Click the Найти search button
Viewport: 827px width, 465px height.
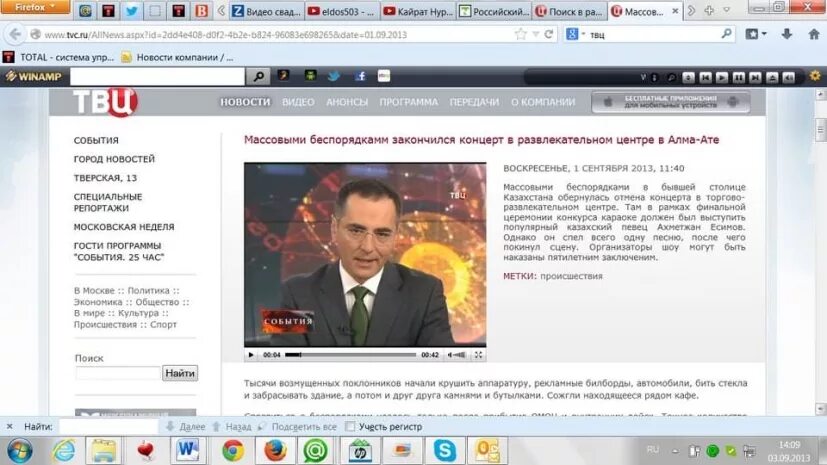coord(180,373)
